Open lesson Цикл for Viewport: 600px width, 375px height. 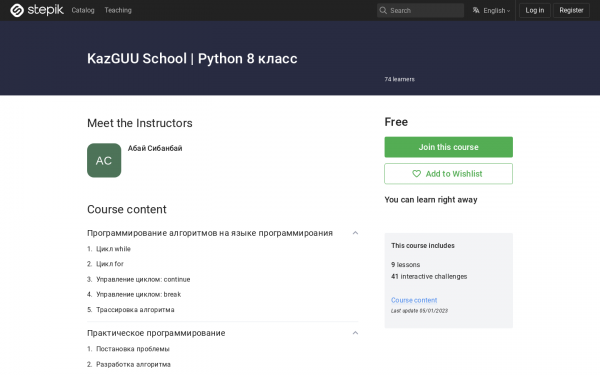[x=110, y=264]
